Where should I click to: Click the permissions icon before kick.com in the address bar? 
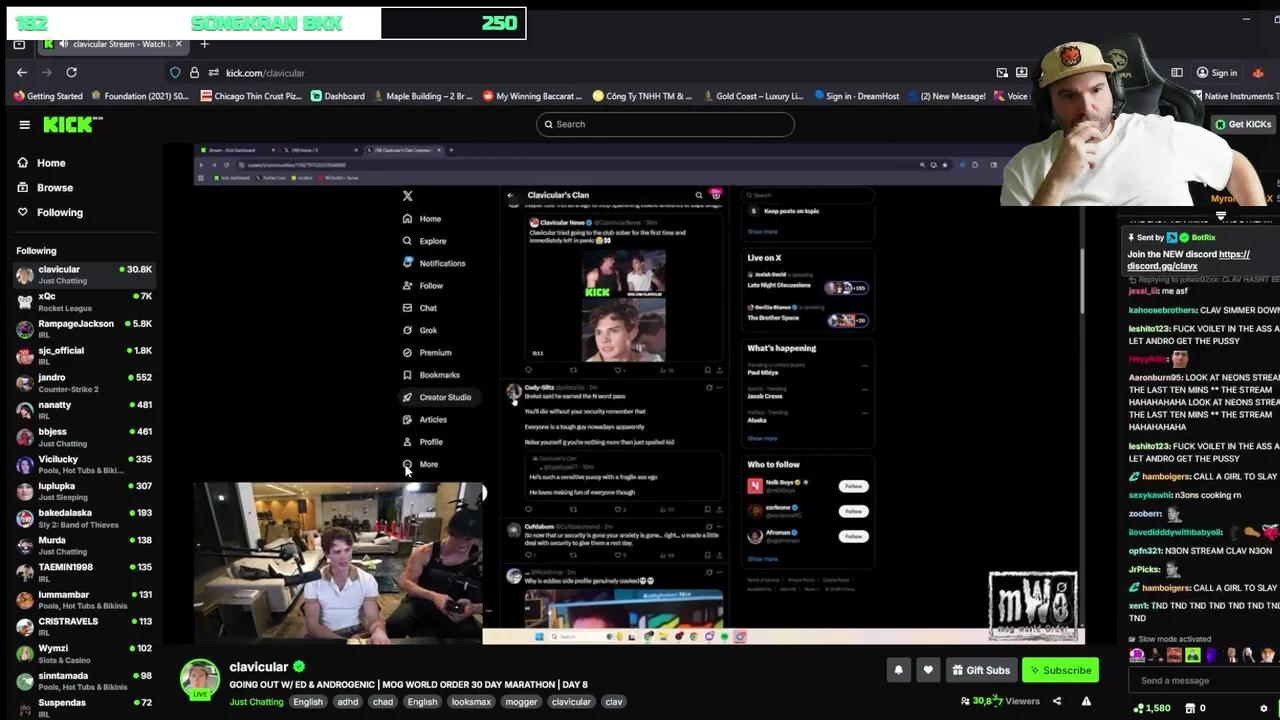pos(213,73)
